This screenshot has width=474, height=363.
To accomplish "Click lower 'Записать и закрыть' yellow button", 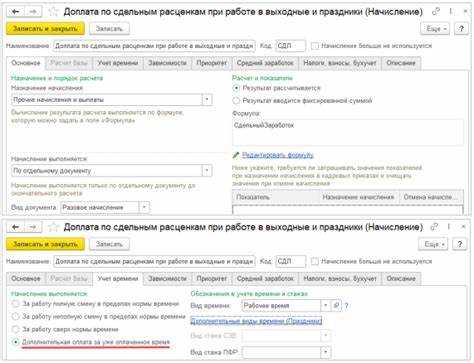I will (45, 244).
